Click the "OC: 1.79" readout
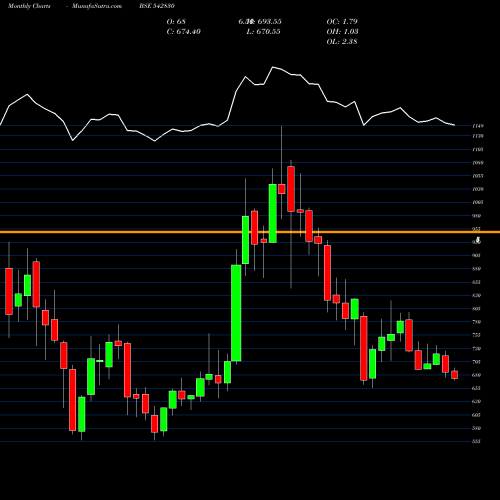Viewport: 500px width, 500px height. click(342, 21)
